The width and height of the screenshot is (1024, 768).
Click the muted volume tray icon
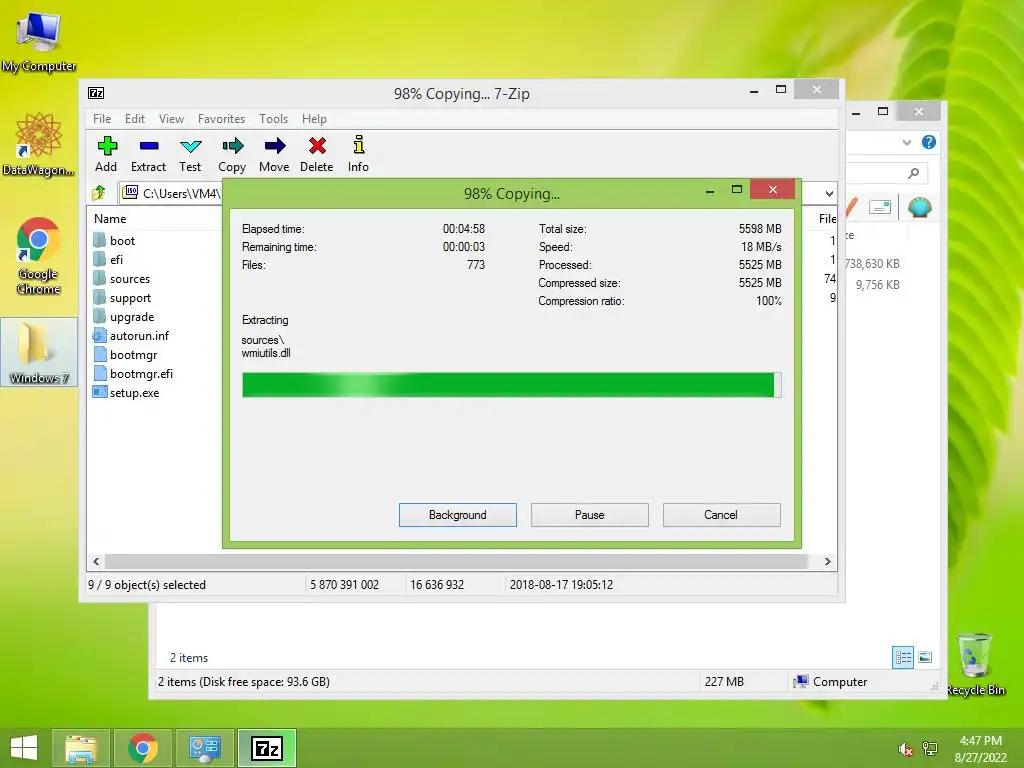(x=905, y=749)
